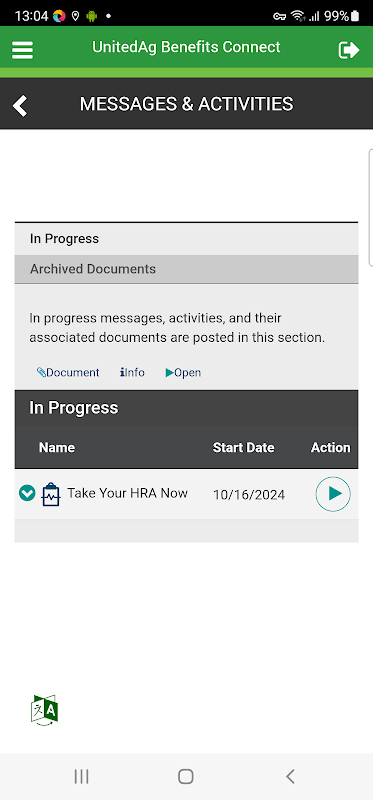The width and height of the screenshot is (373, 800).
Task: Tap the paperclip Document legend icon
Action: 41,372
